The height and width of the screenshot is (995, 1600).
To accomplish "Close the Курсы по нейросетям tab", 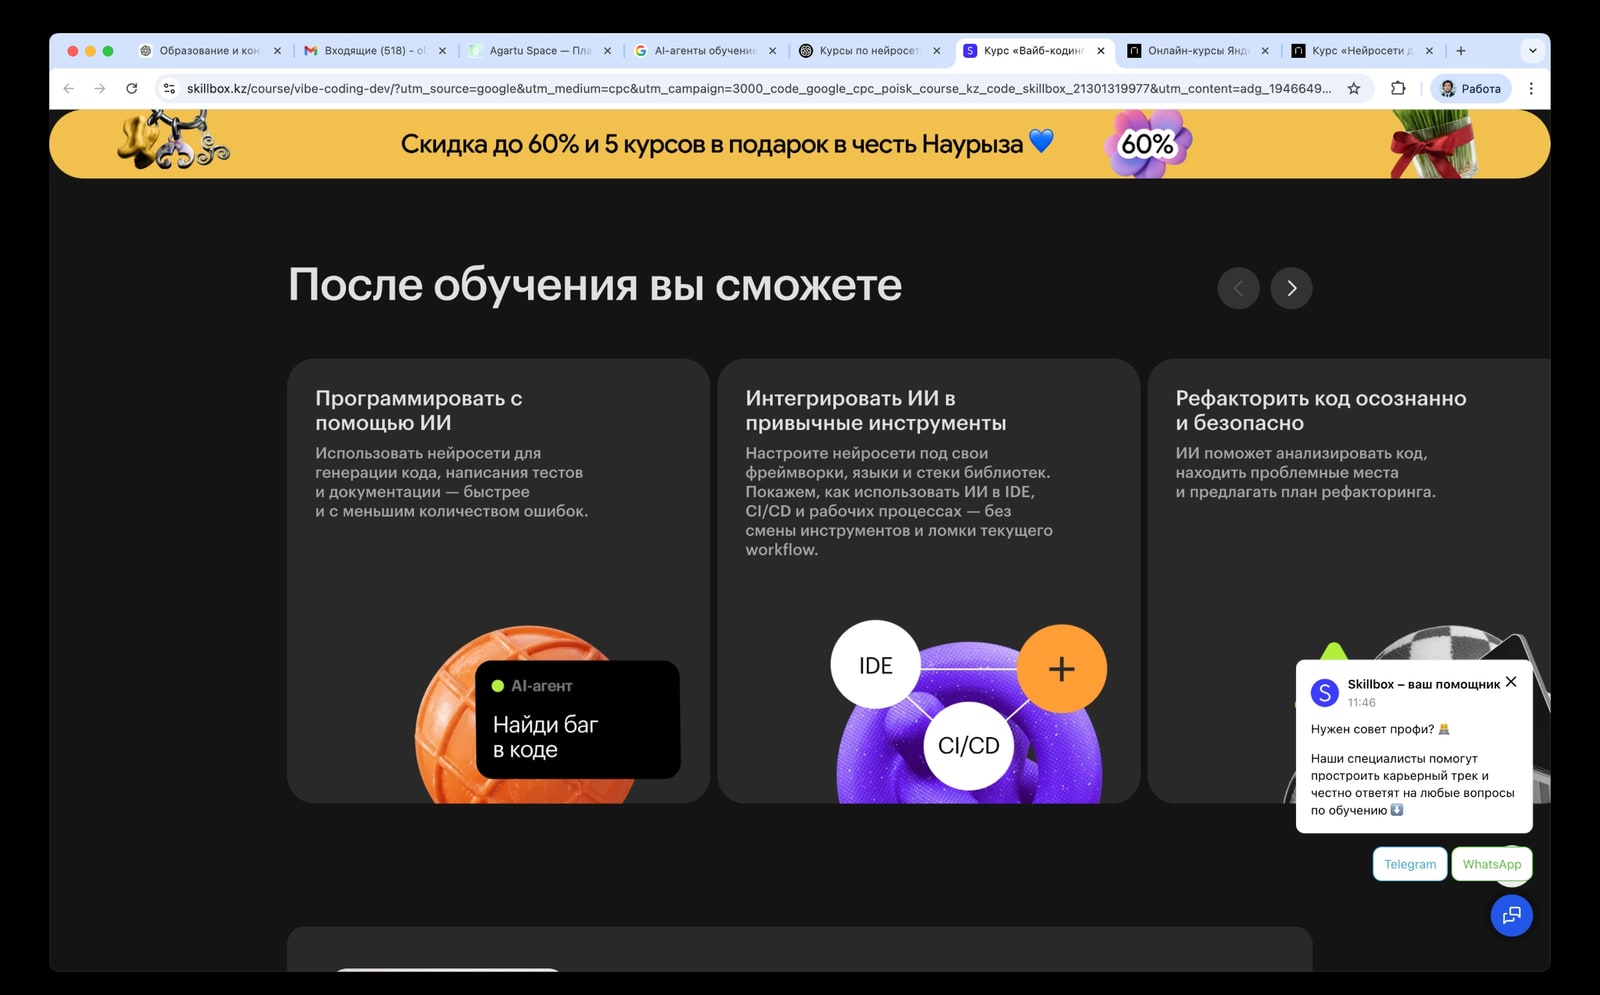I will point(937,51).
